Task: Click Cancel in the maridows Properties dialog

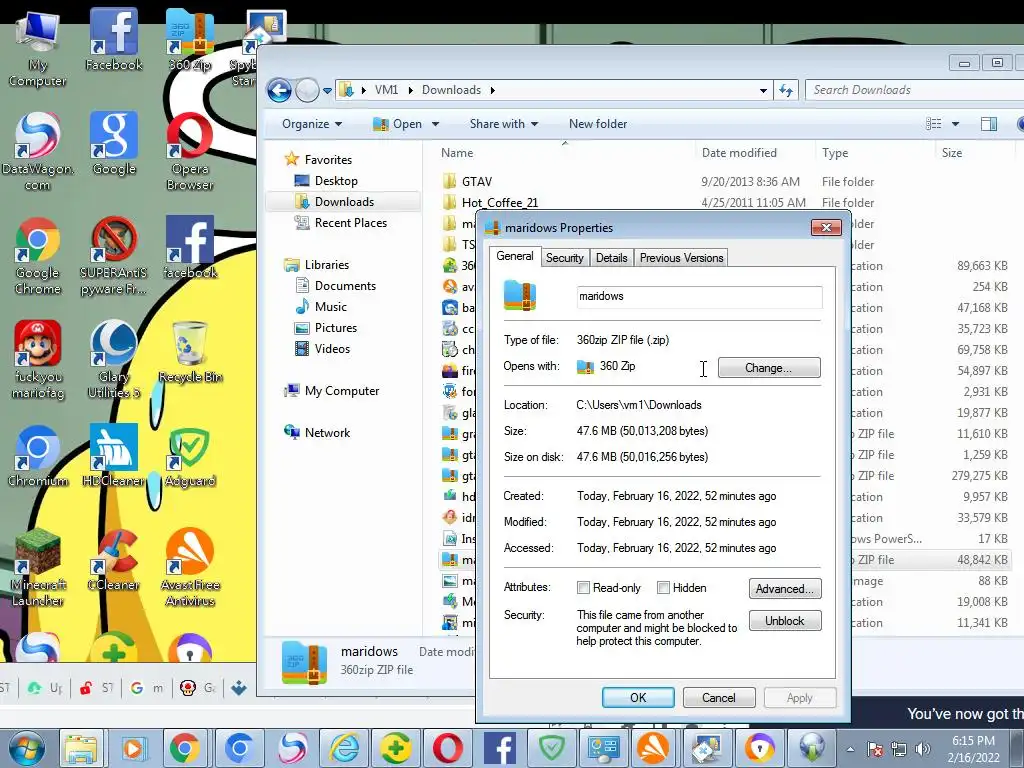Action: click(x=718, y=697)
